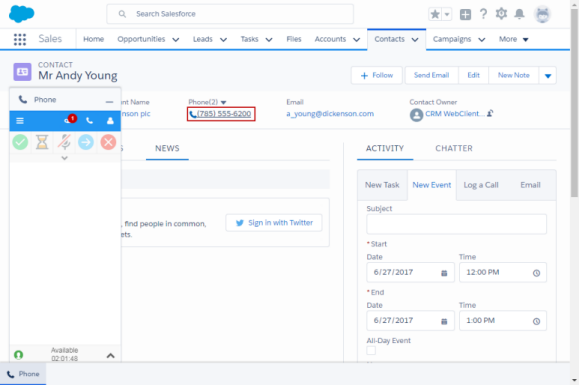Click the Subject input field
Screen dimensions: 579x385
(x=456, y=224)
